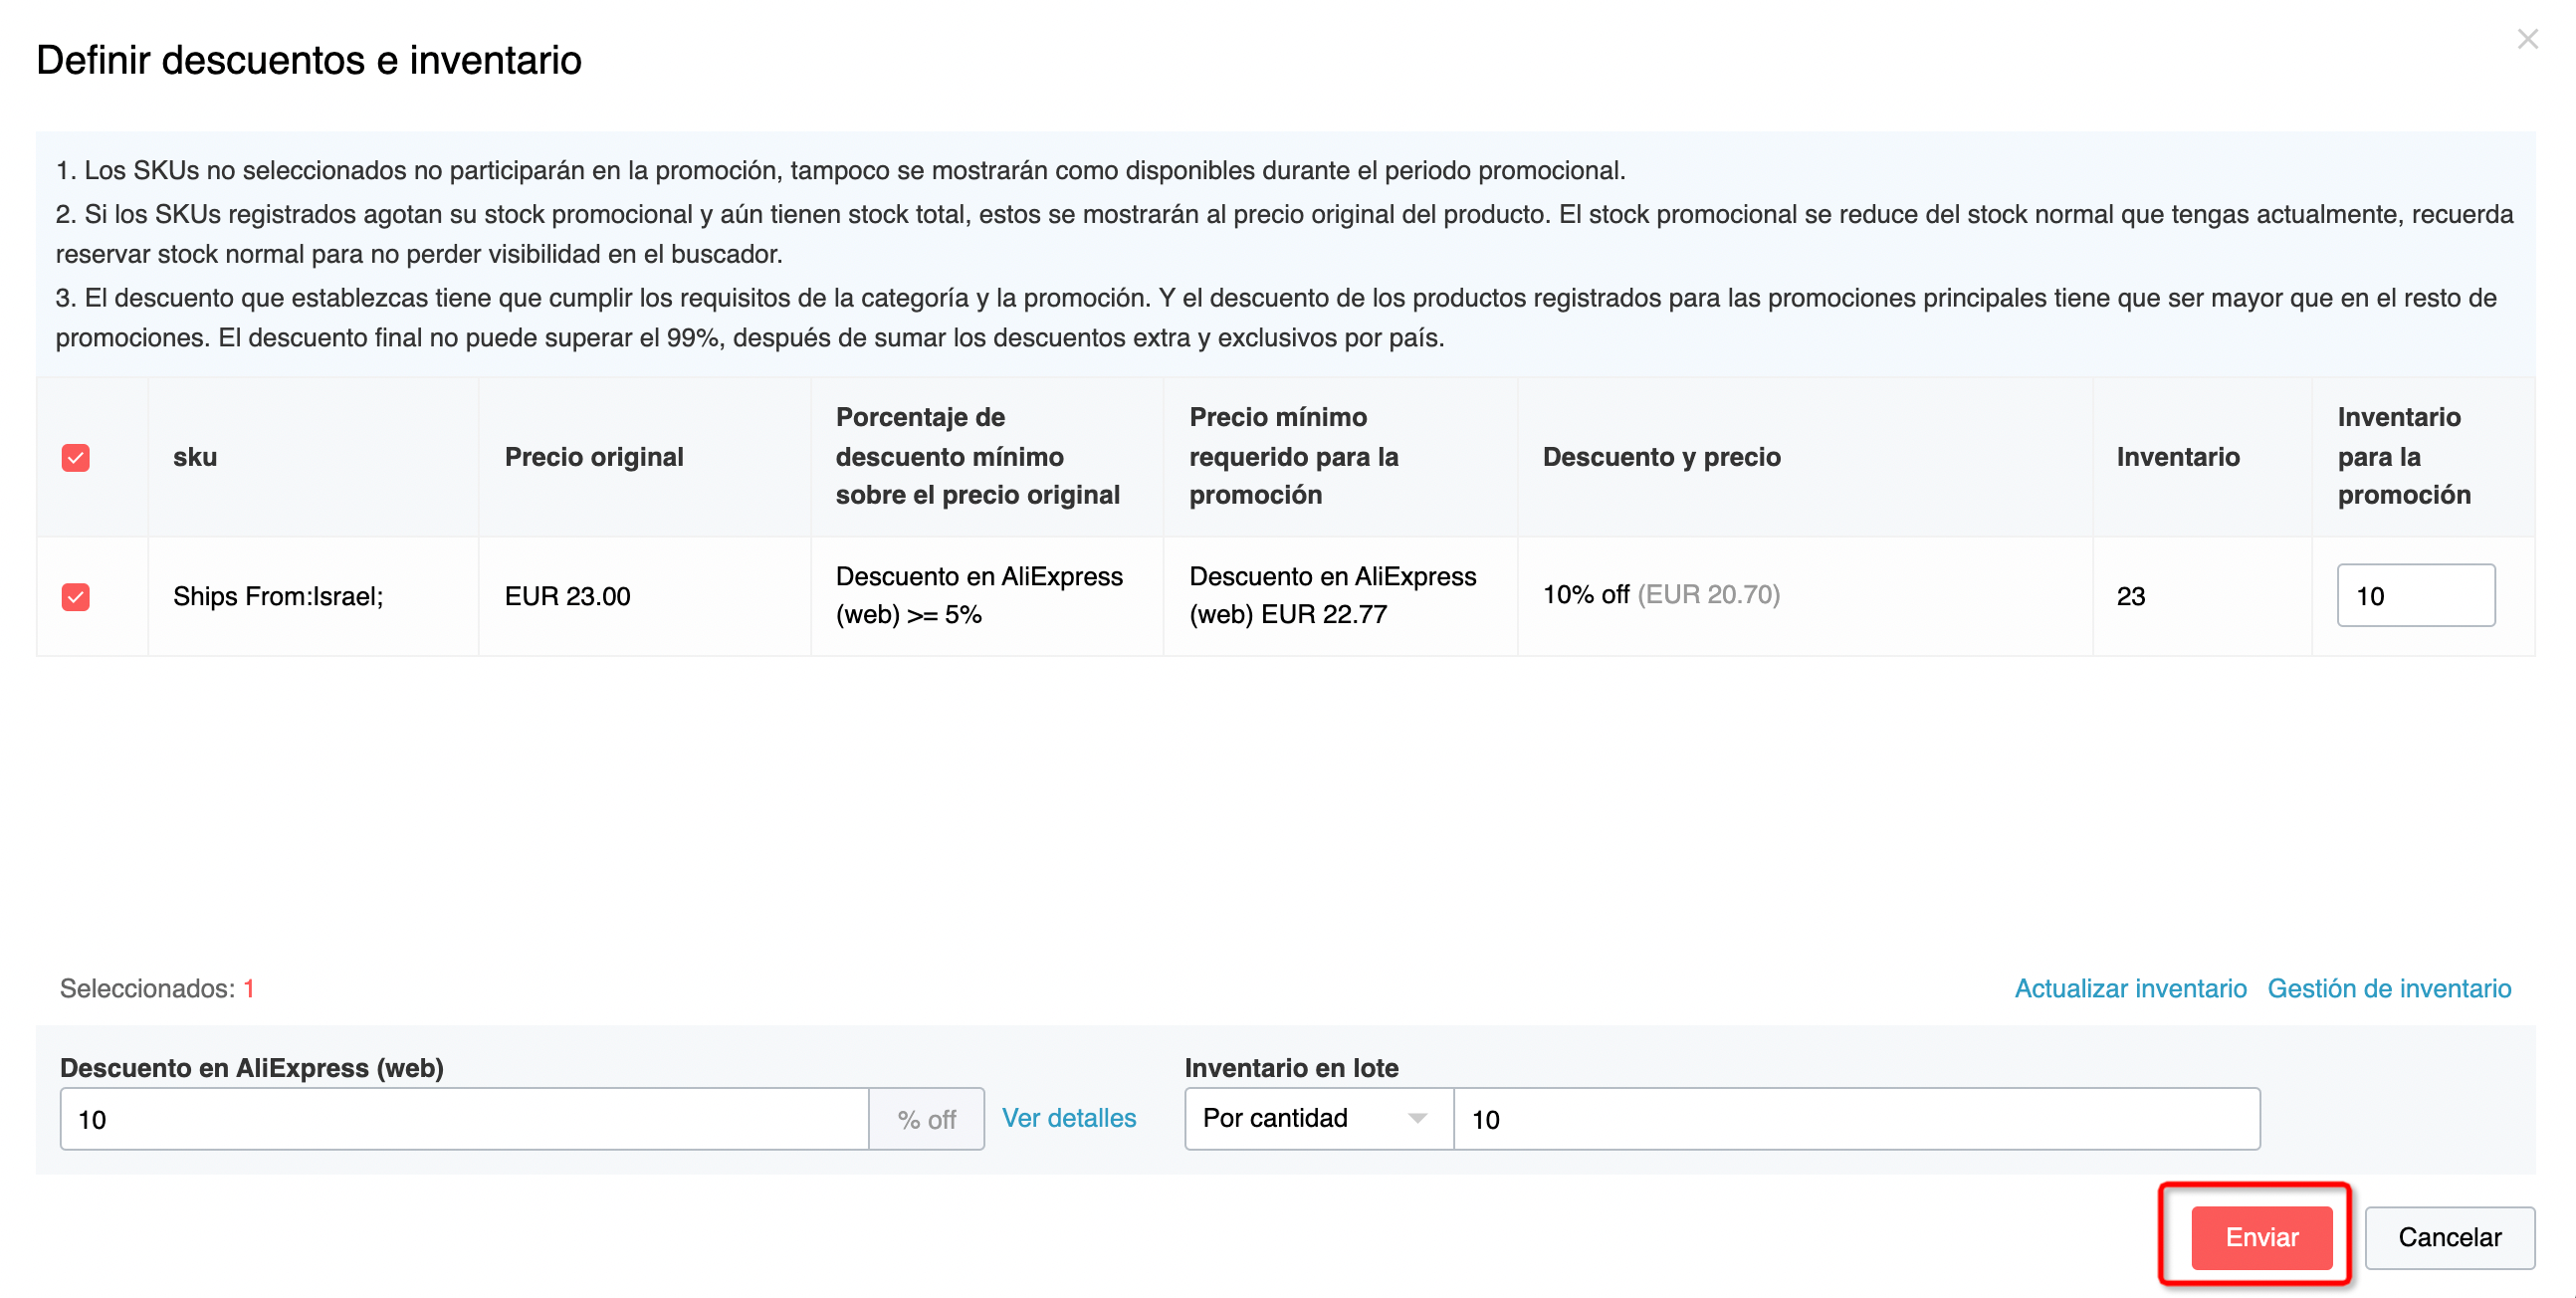Click the Seleccionados count label
The image size is (2576, 1298).
(157, 988)
